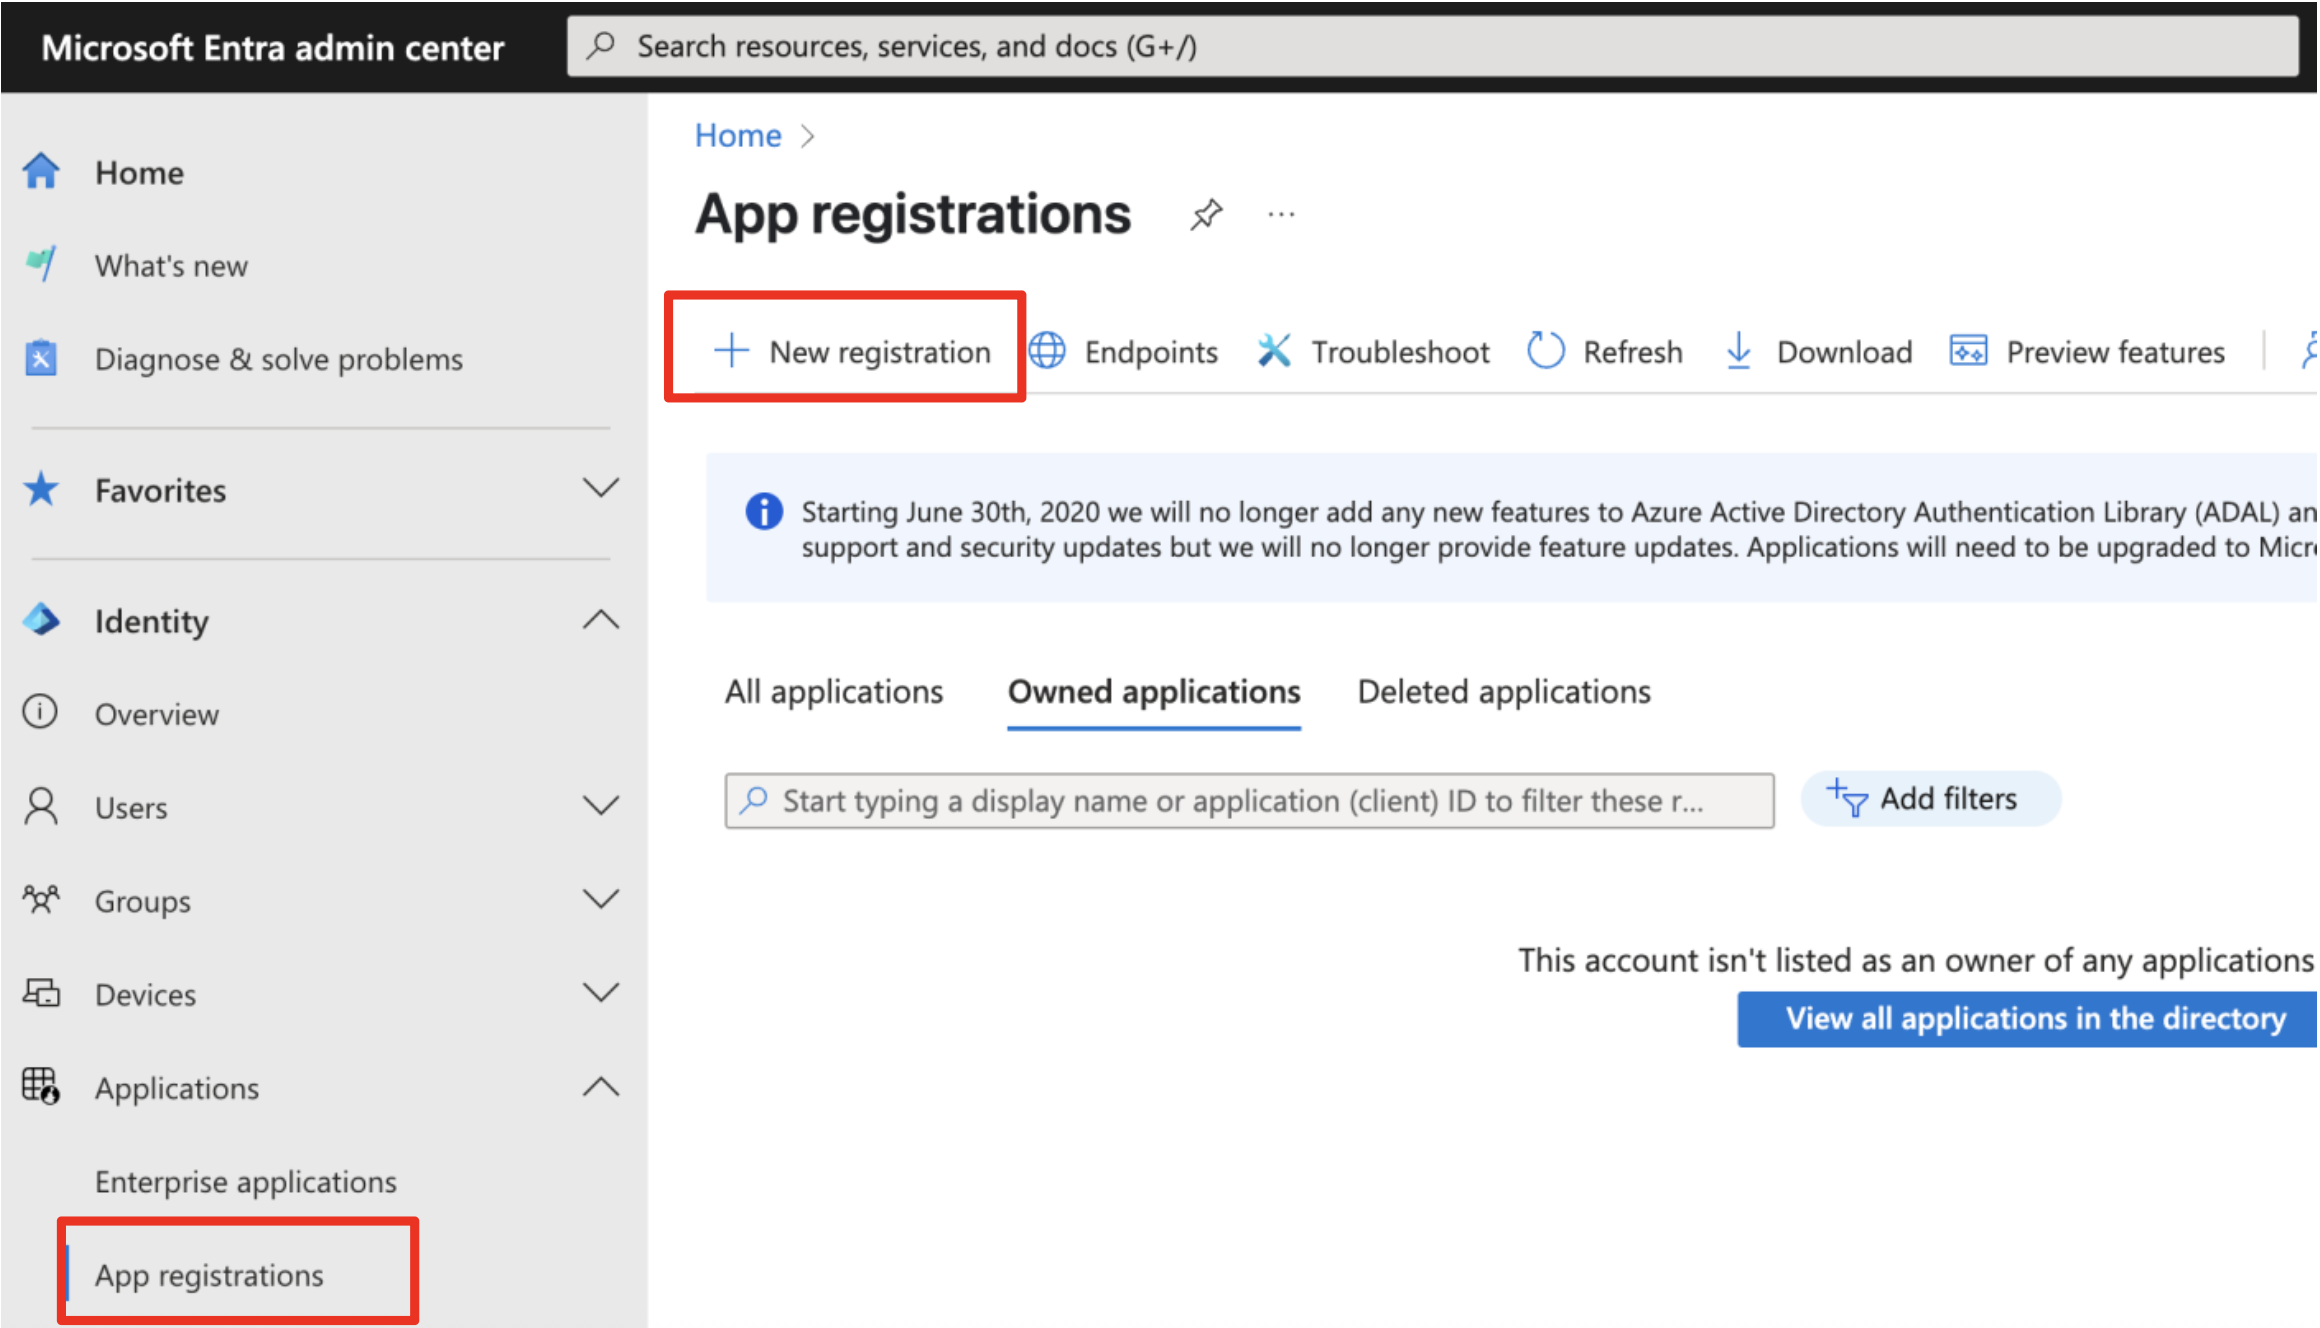Click the New registration button label
The image size is (2320, 1328).
tap(880, 352)
